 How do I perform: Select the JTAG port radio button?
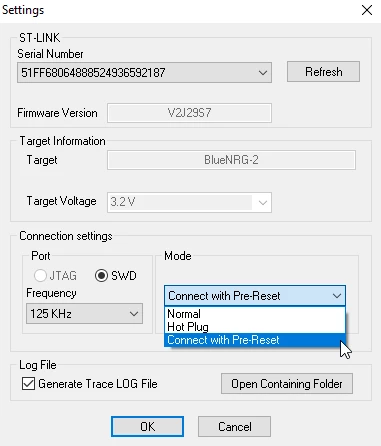pos(40,276)
